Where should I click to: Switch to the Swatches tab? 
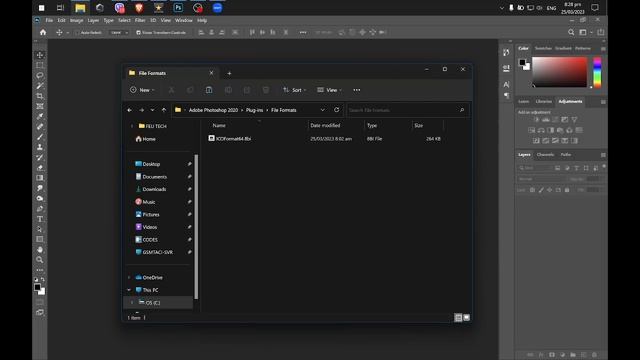tap(543, 48)
